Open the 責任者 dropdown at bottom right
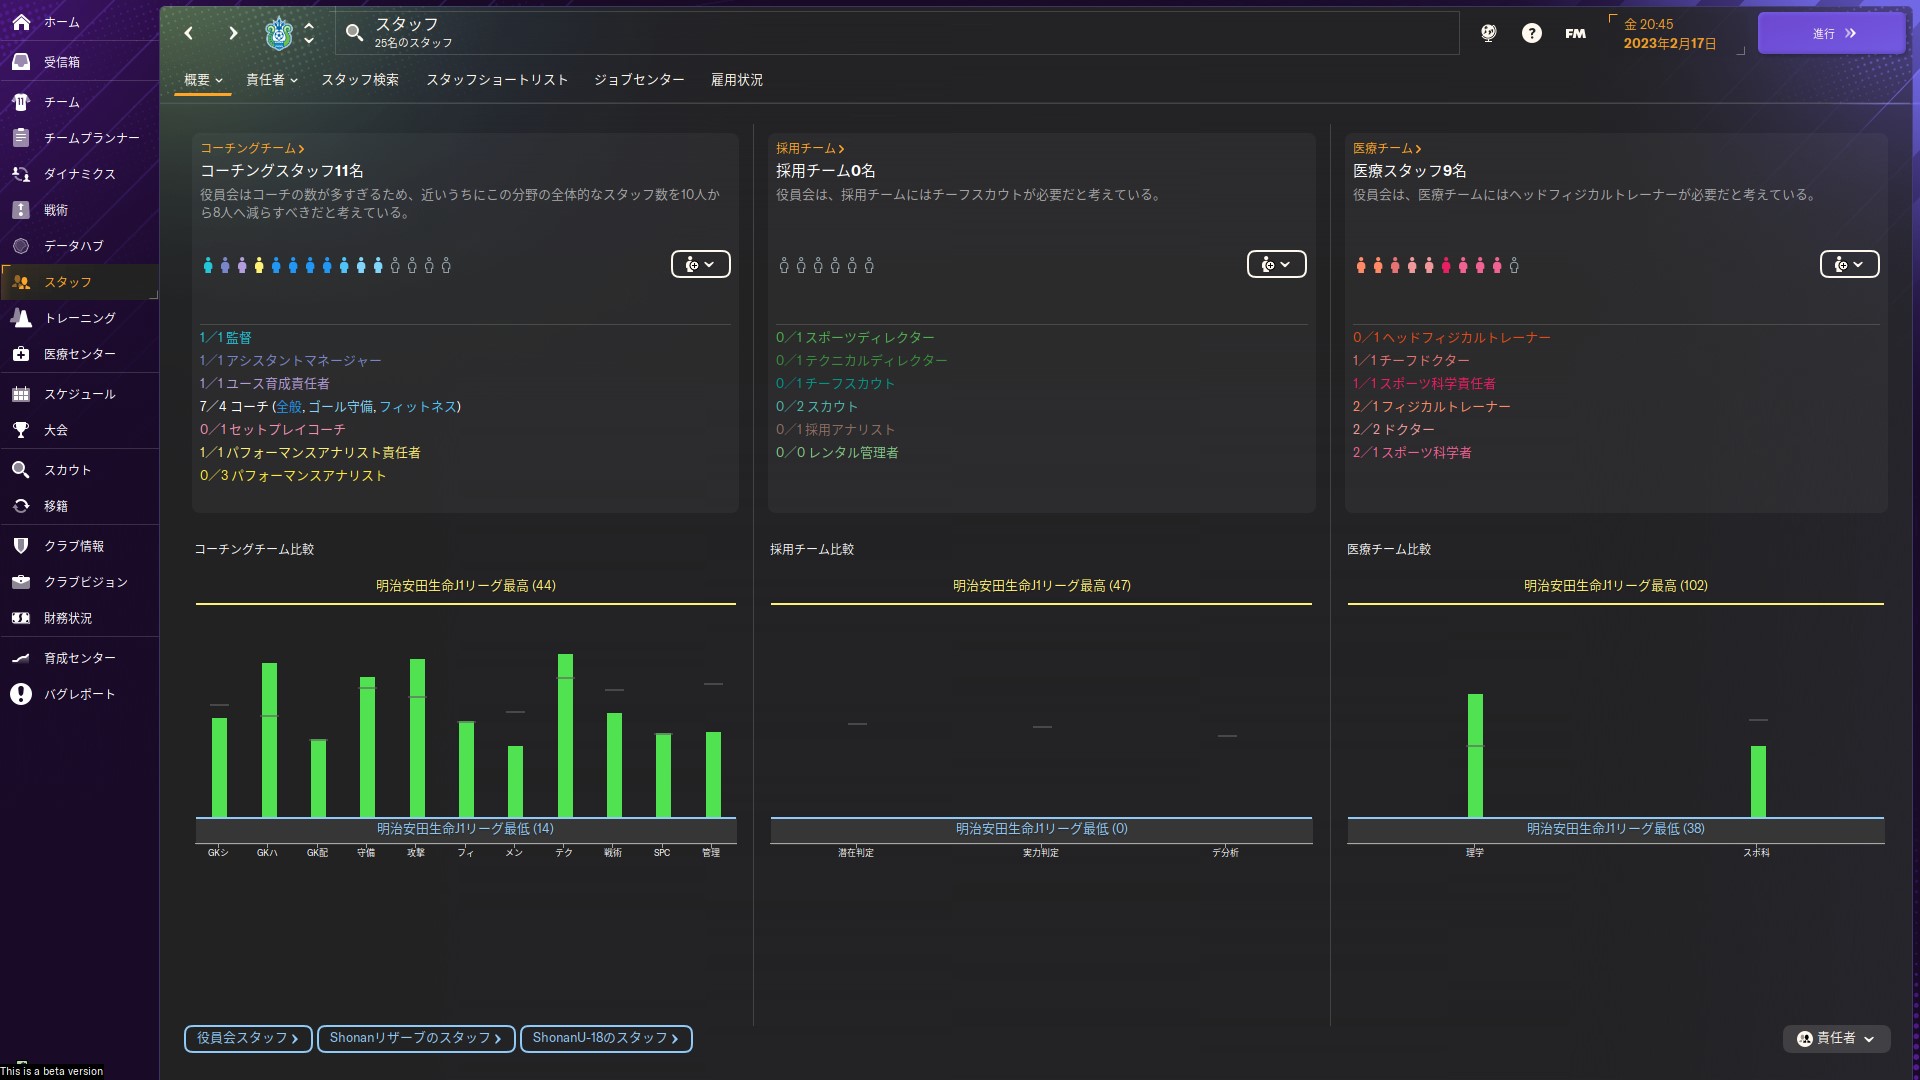The width and height of the screenshot is (1920, 1080). coord(1836,1038)
